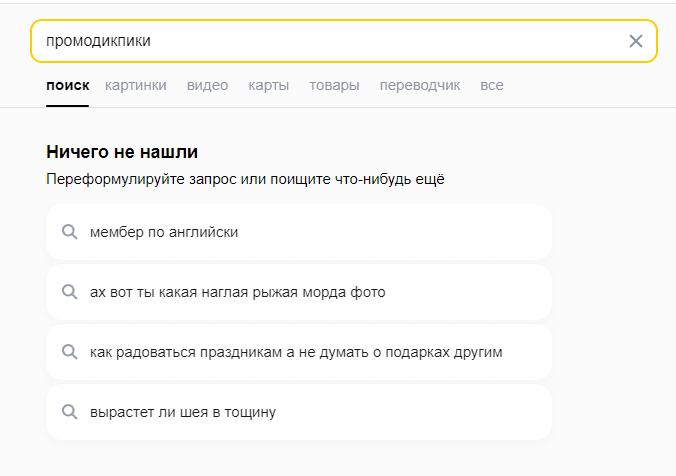The height and width of the screenshot is (476, 676).
Task: Click the magnifier icon beside 'ах вот ты какая'
Action: tap(70, 292)
